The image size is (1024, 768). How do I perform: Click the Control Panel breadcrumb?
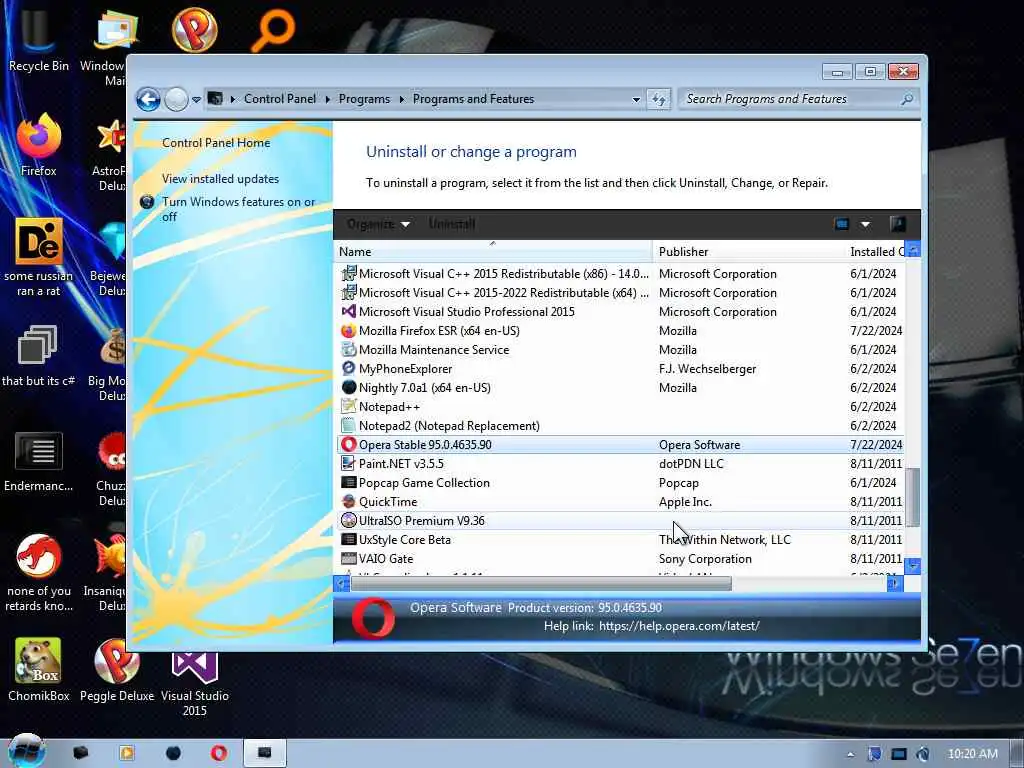coord(280,99)
